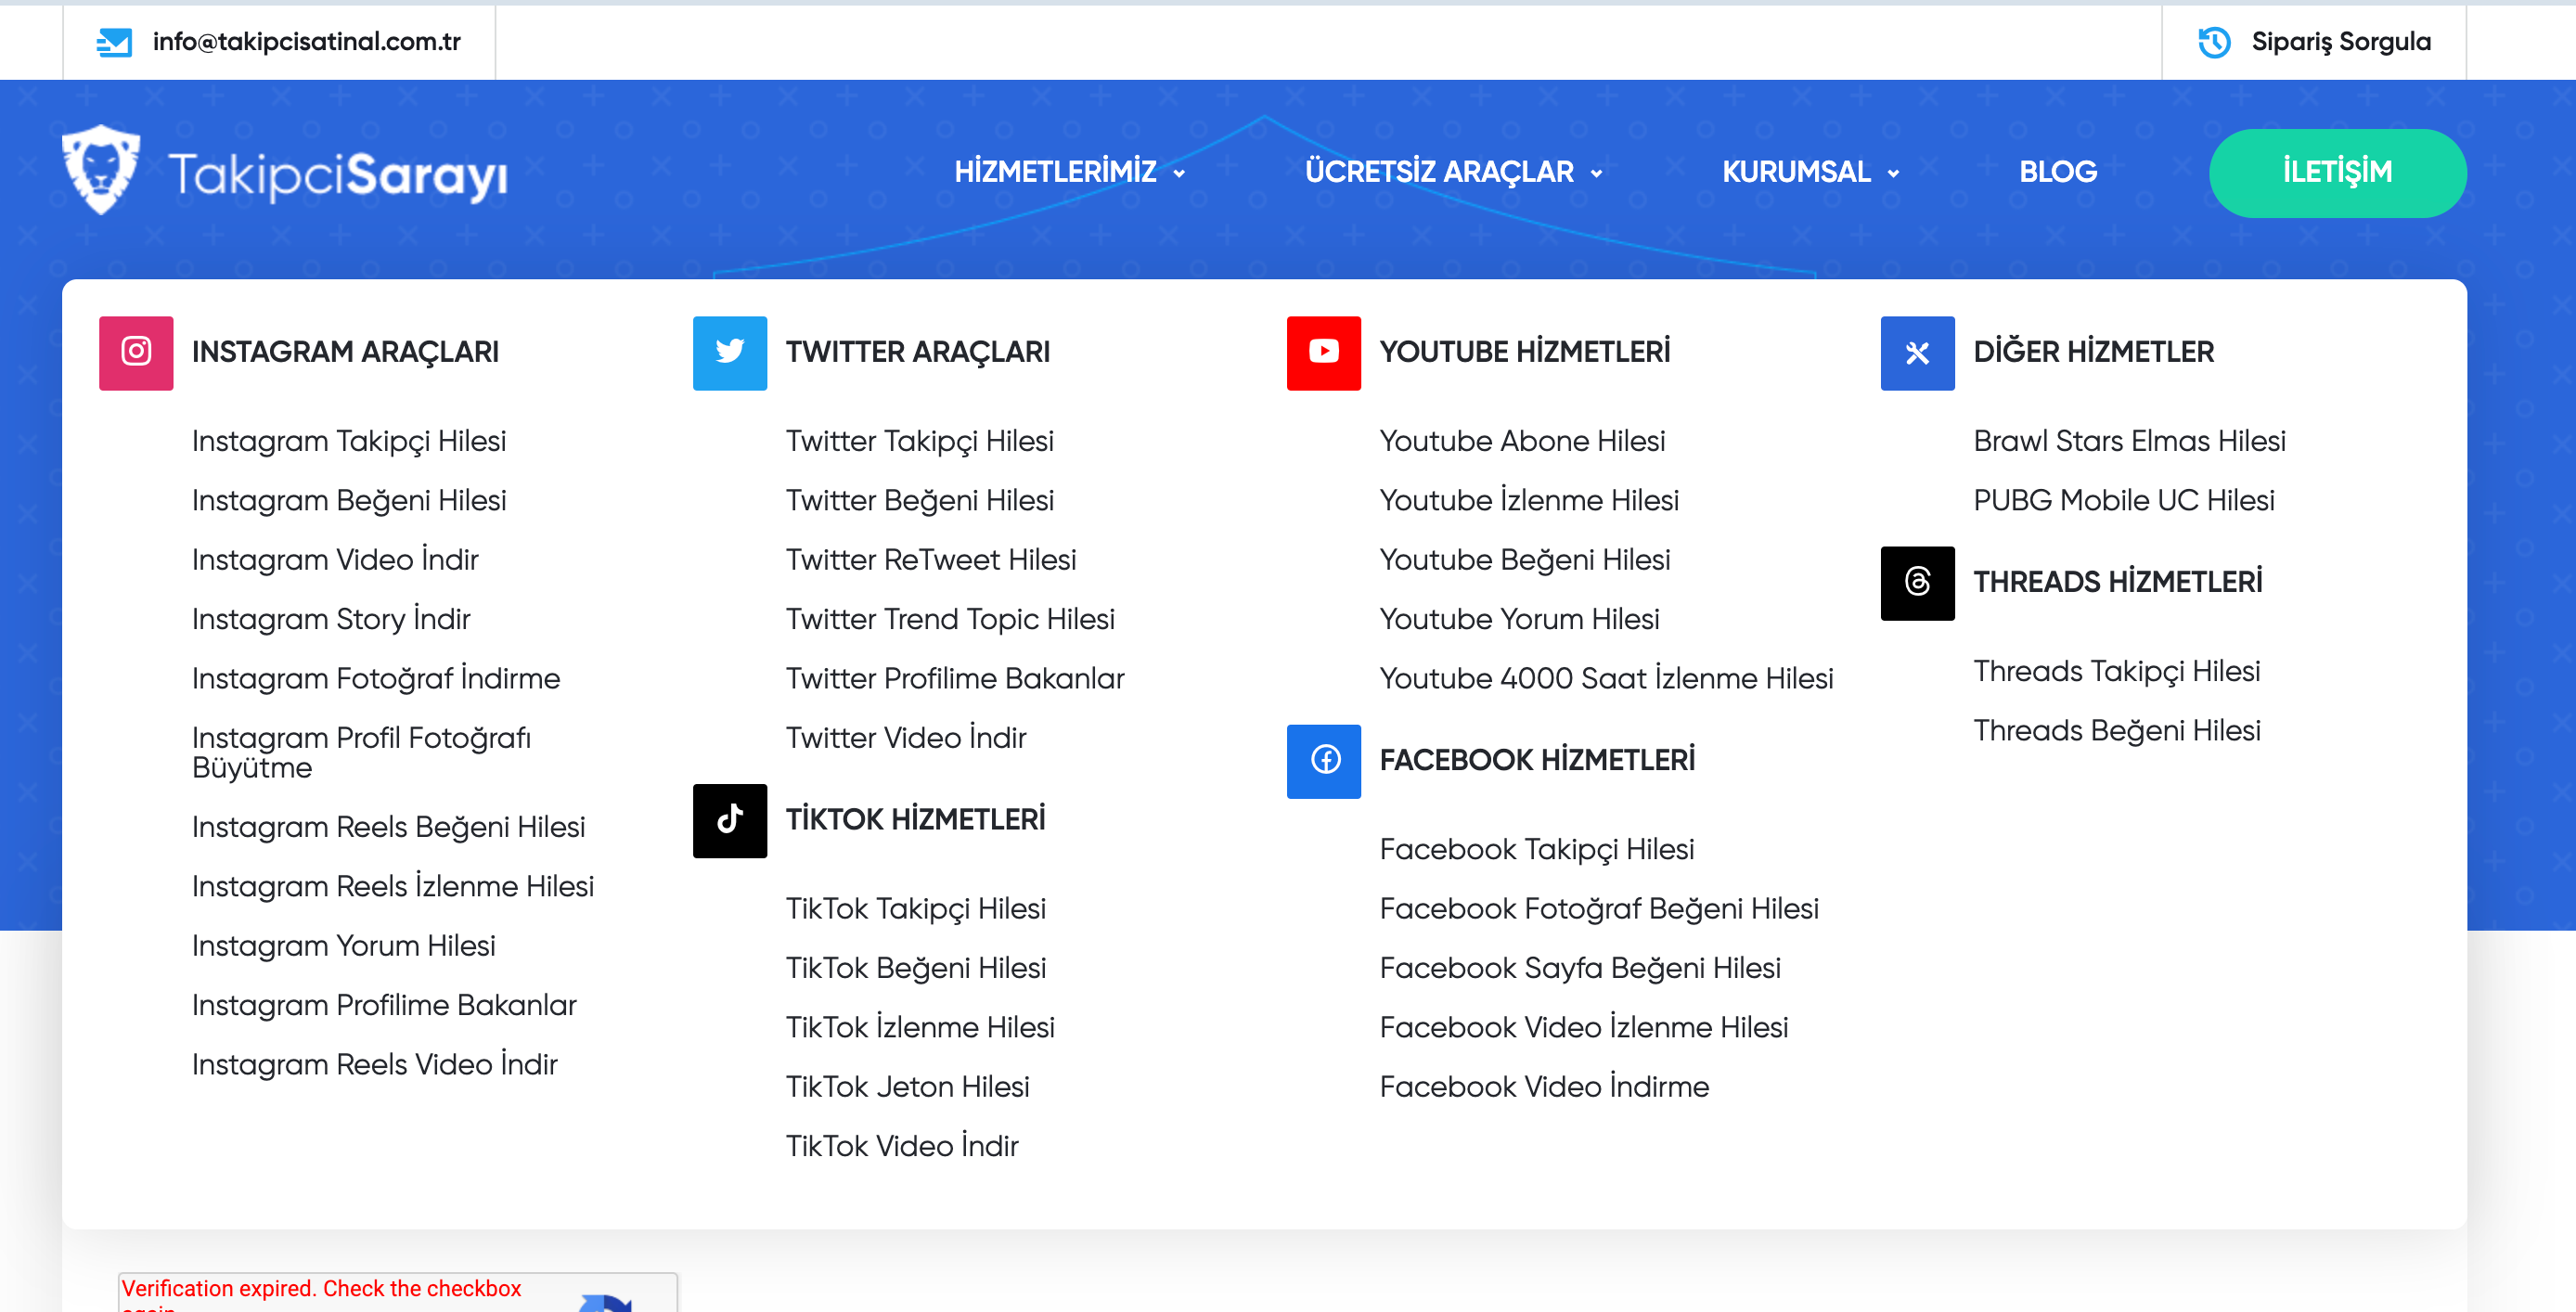Open Youtube Yorum Hilesi
The width and height of the screenshot is (2576, 1312).
pos(1520,619)
